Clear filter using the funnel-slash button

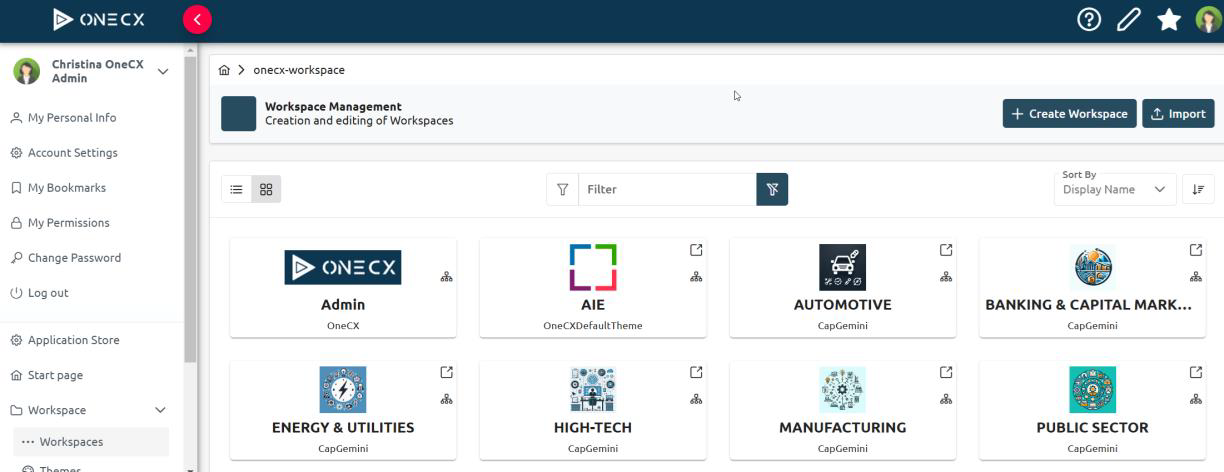tap(772, 189)
